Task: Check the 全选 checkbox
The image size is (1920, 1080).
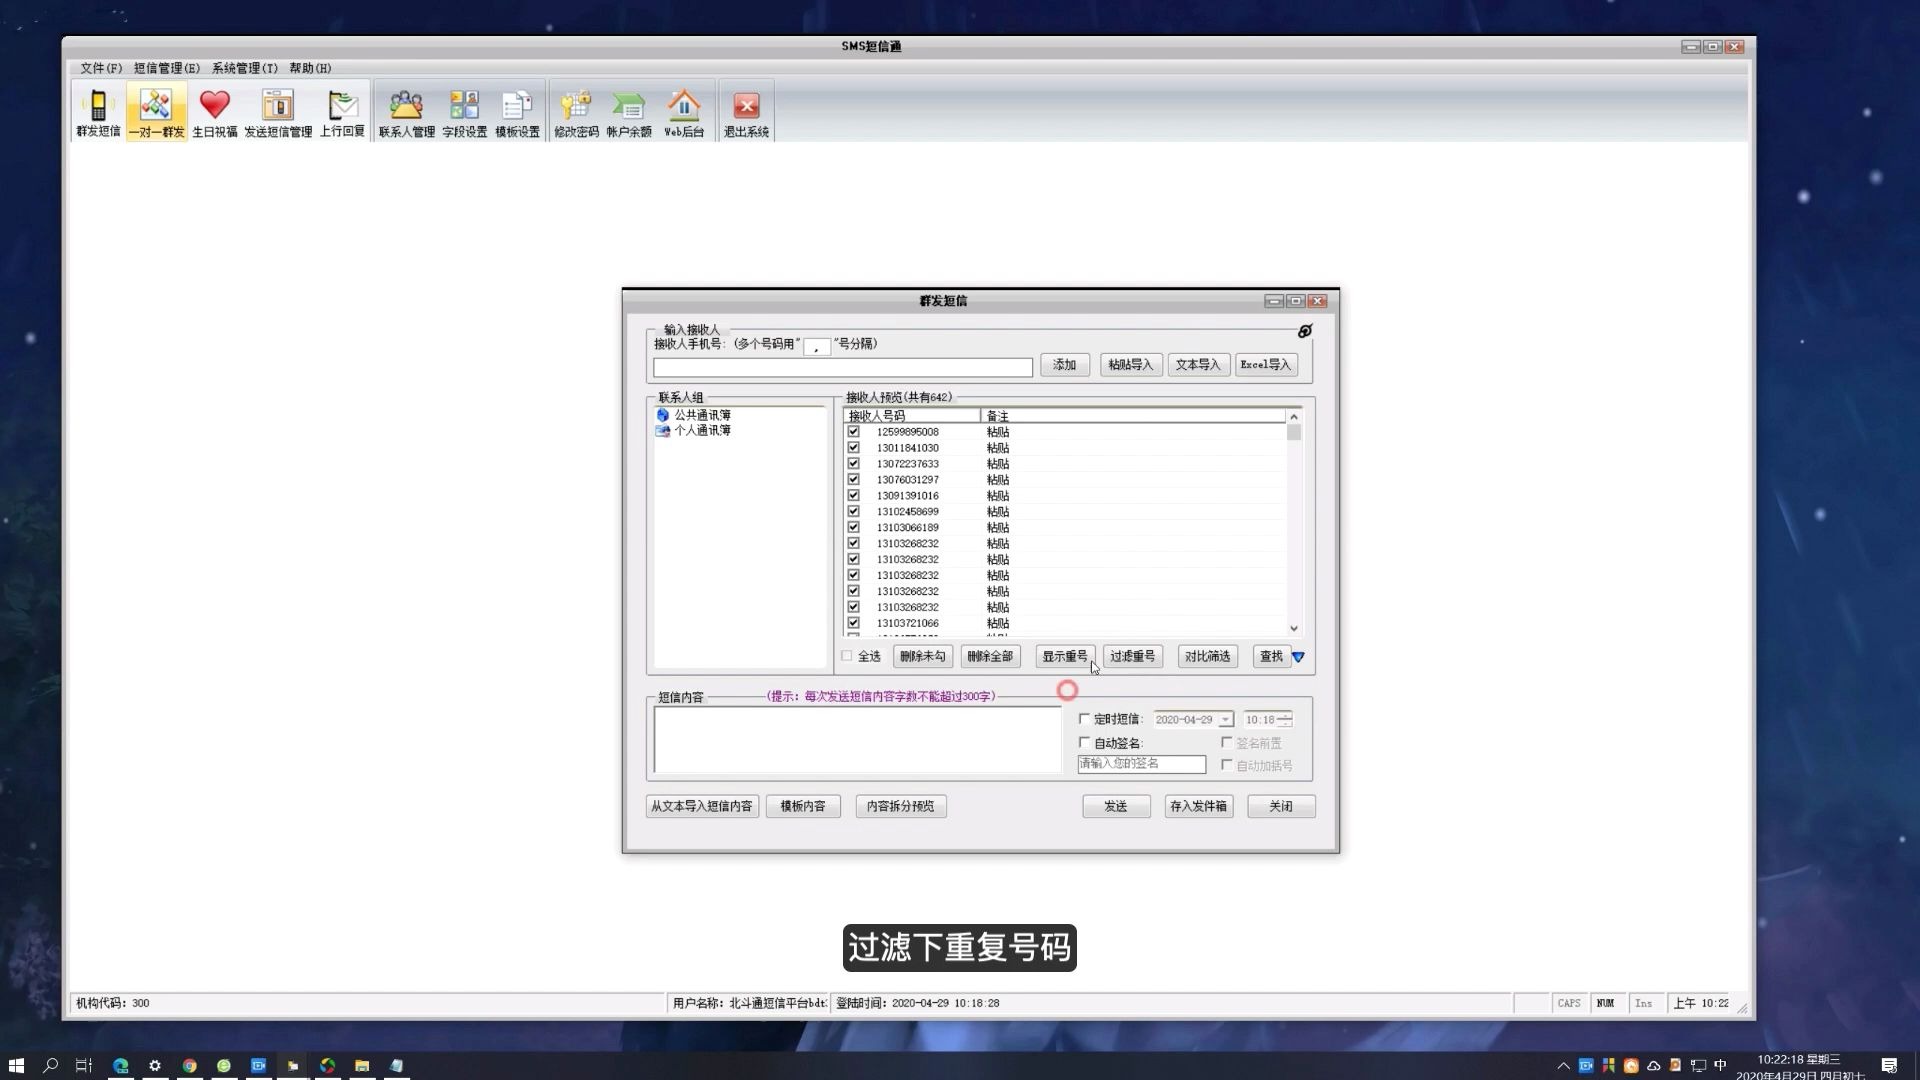Action: 847,656
